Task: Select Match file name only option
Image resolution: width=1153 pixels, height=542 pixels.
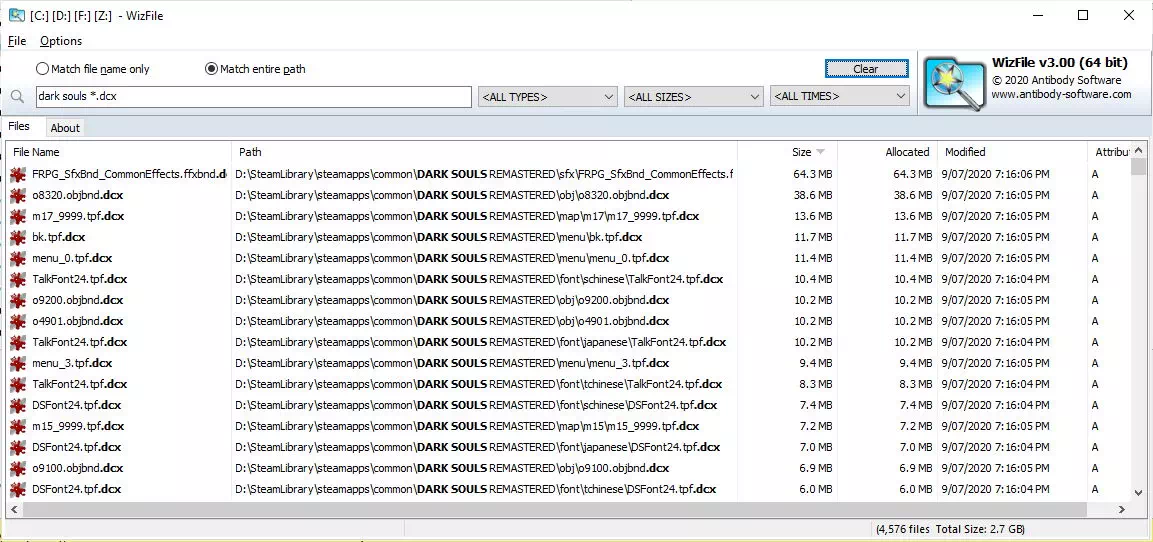Action: click(93, 69)
